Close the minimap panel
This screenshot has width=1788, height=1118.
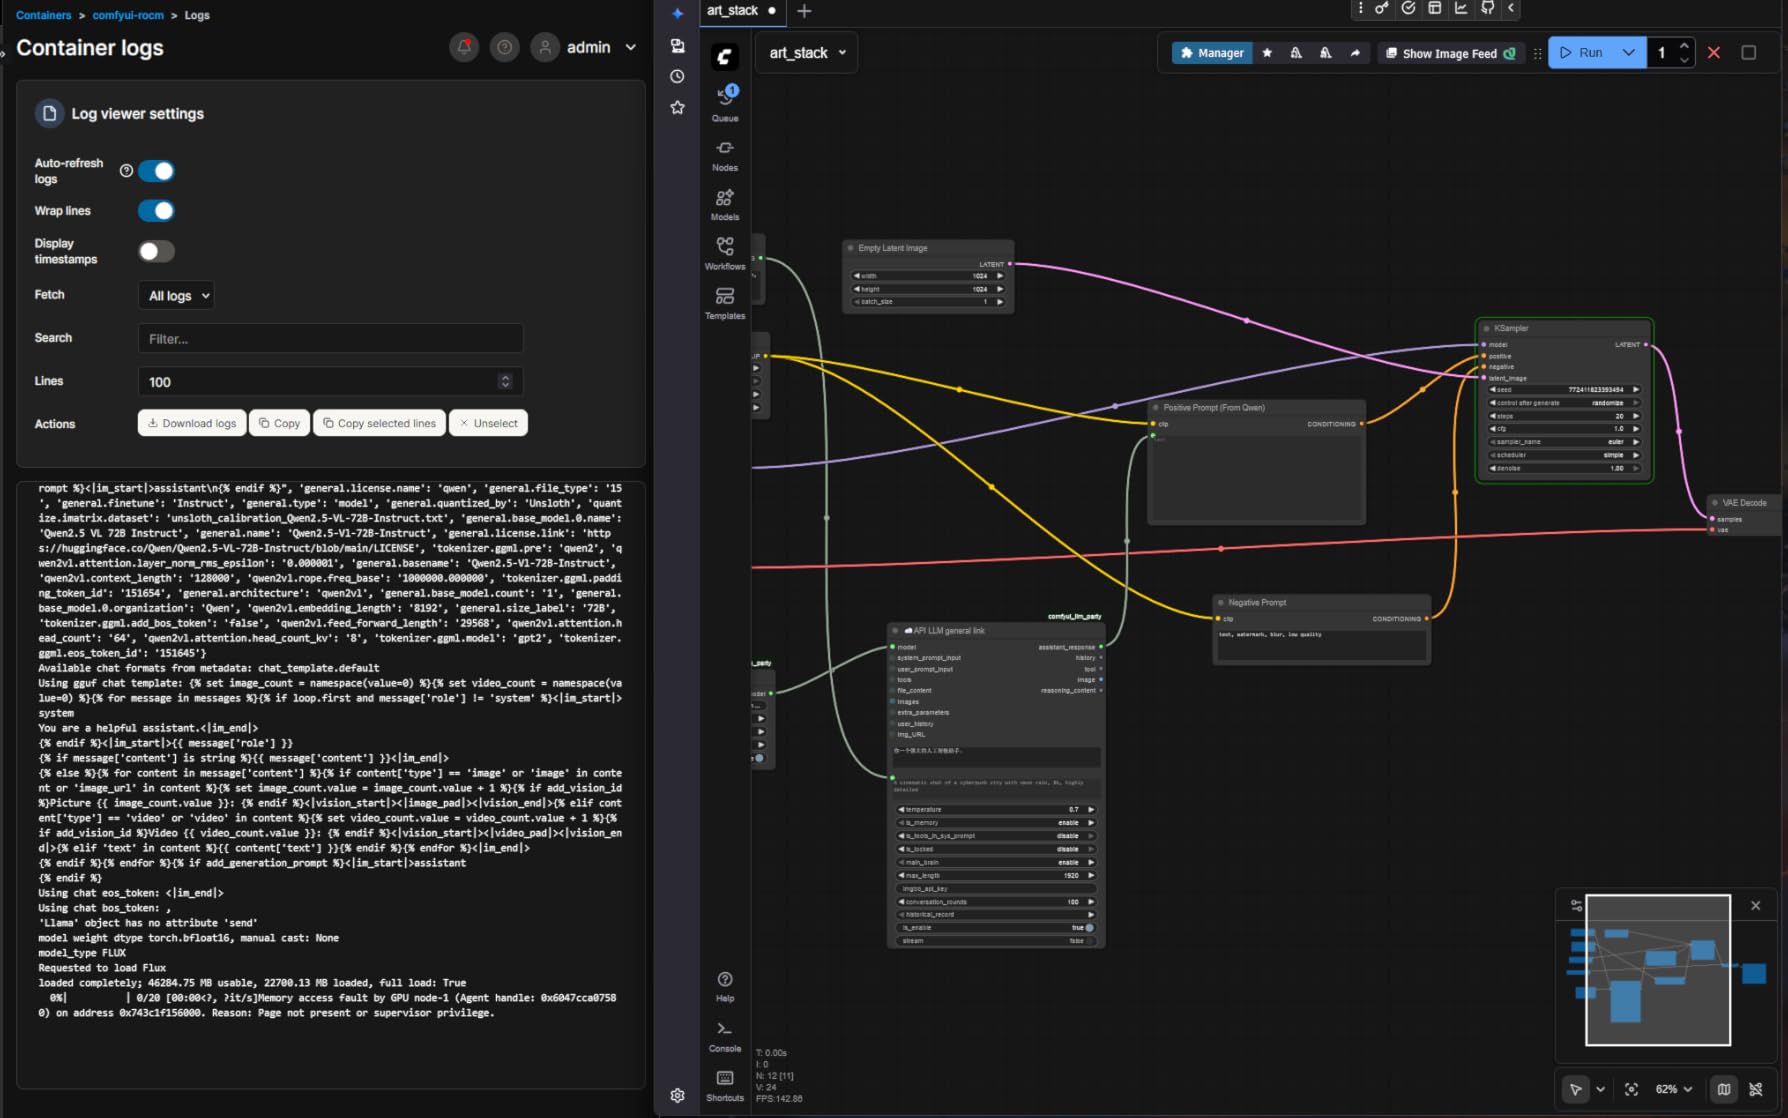coord(1756,905)
